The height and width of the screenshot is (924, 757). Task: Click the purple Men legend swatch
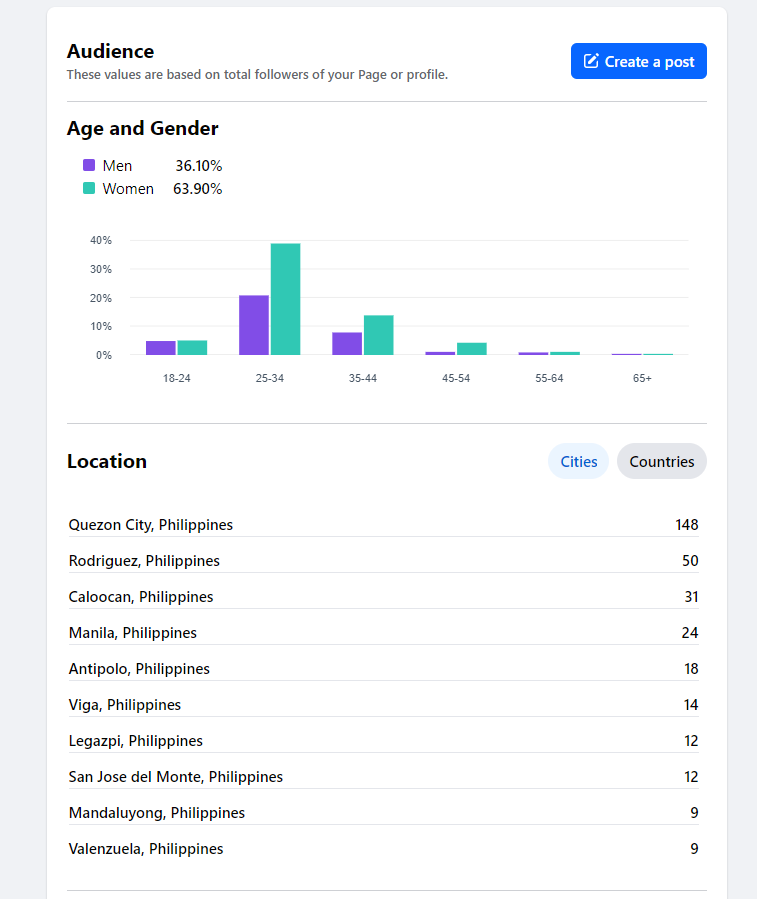(89, 165)
